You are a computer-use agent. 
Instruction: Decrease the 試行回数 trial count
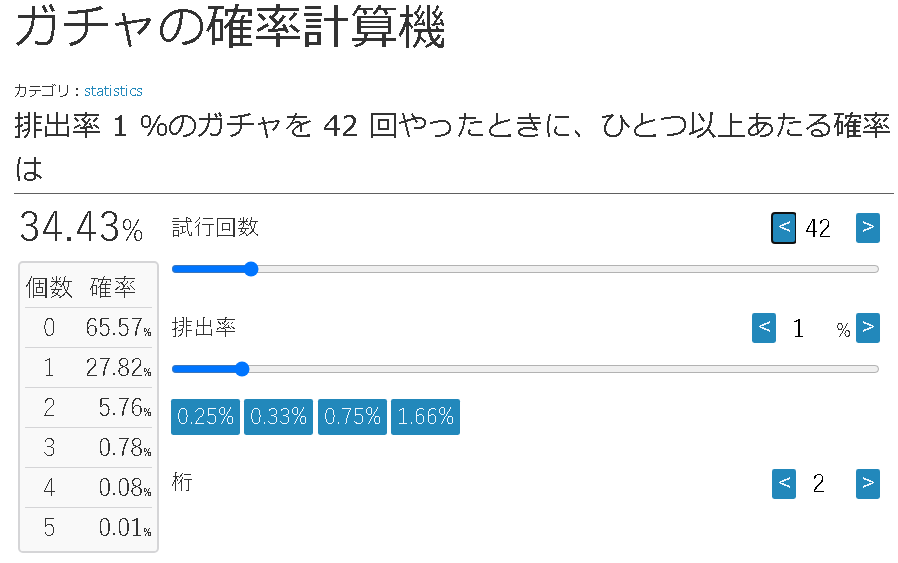[x=784, y=228]
